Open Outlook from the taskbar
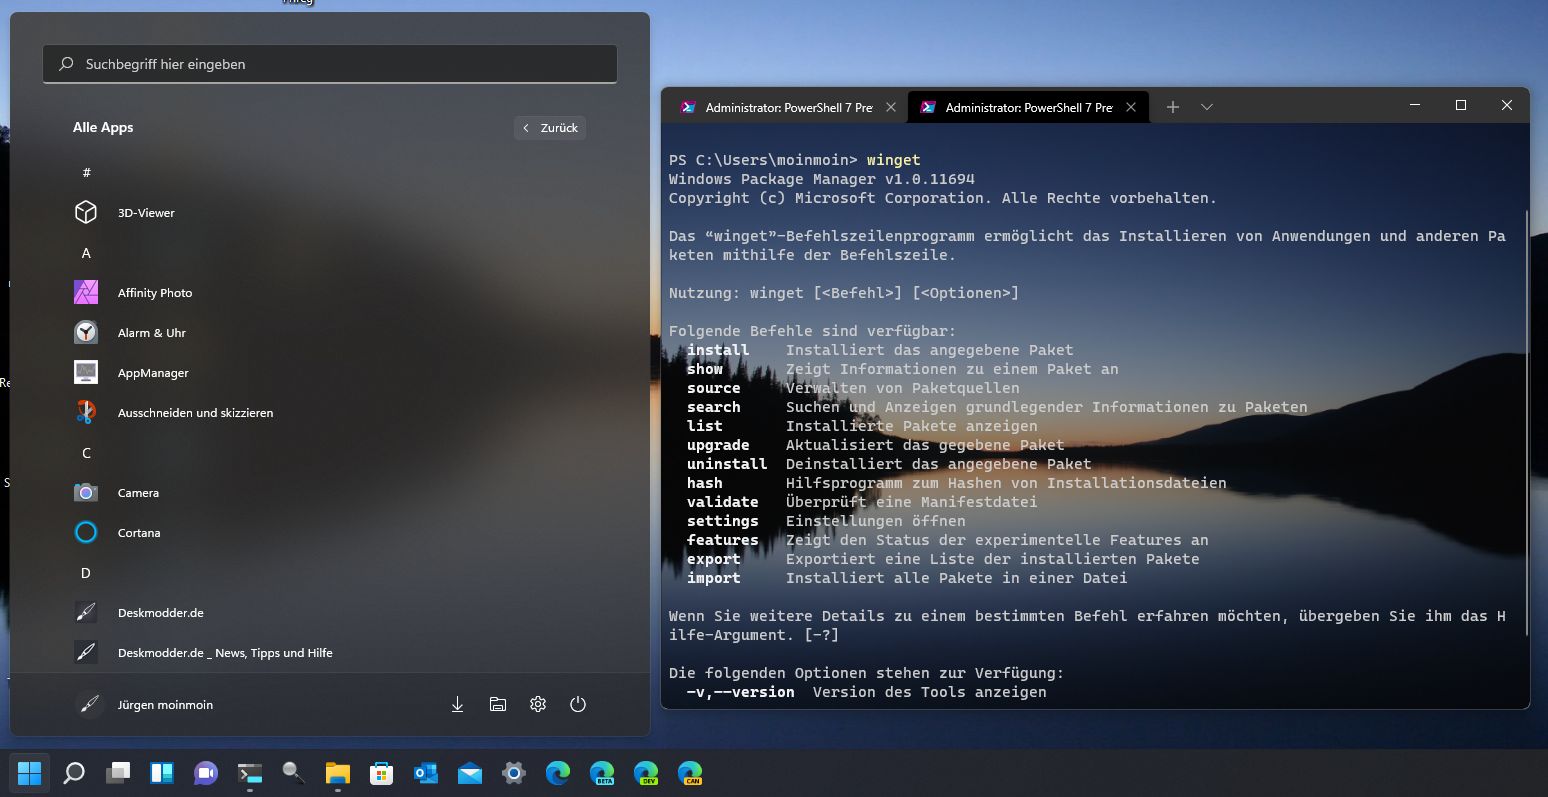Image resolution: width=1548 pixels, height=797 pixels. tap(426, 773)
